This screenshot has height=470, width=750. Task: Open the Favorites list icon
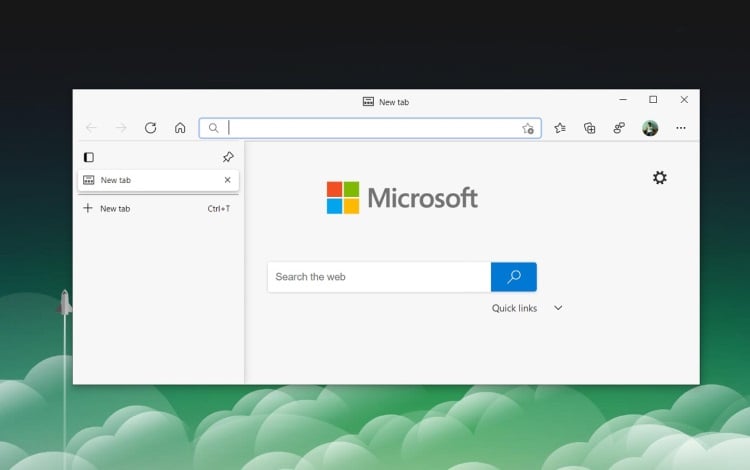(560, 128)
